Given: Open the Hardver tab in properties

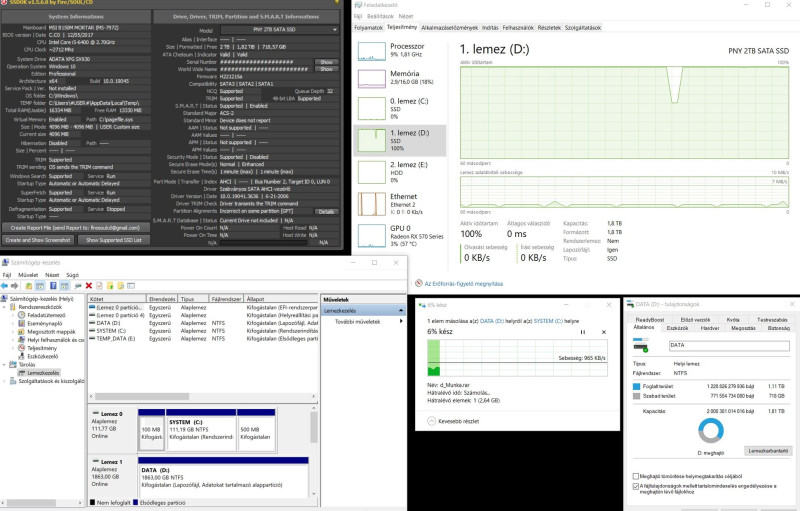Looking at the screenshot, I should point(710,328).
